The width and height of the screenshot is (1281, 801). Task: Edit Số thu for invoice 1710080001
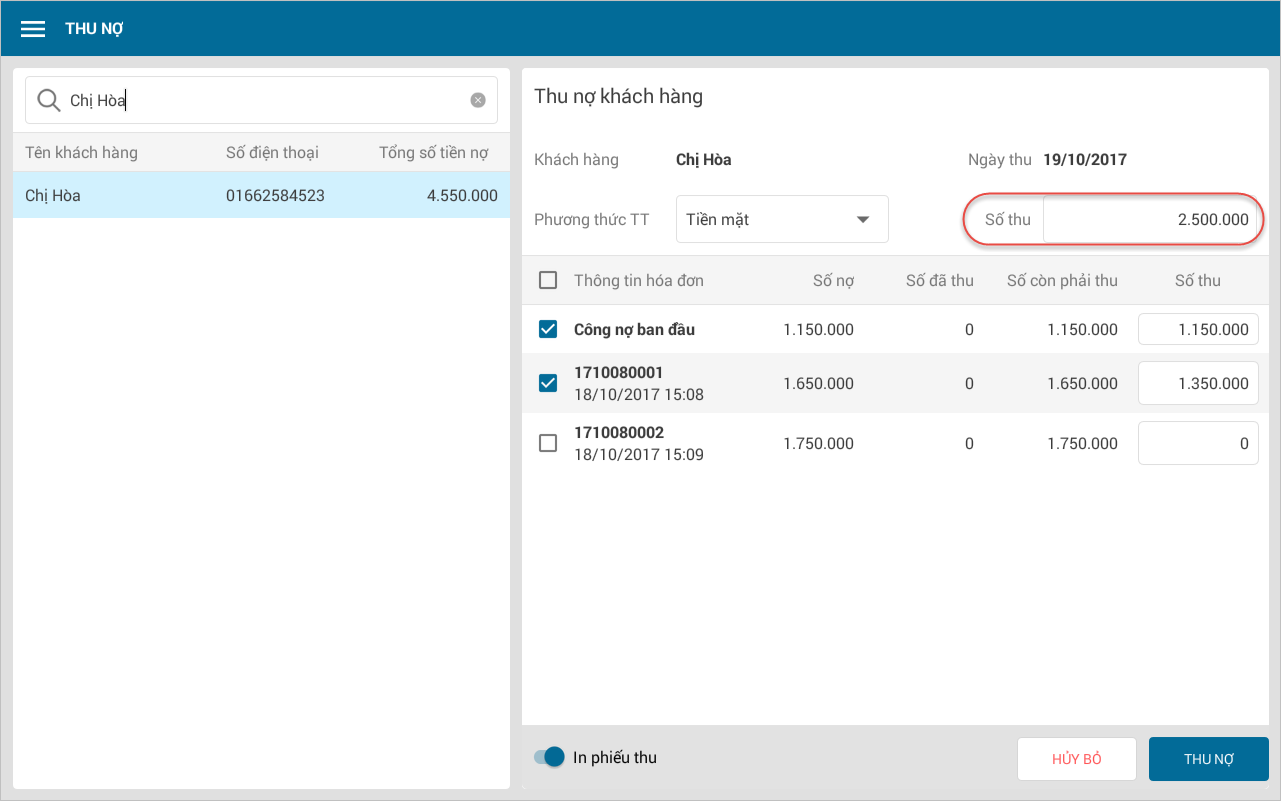pos(1197,383)
